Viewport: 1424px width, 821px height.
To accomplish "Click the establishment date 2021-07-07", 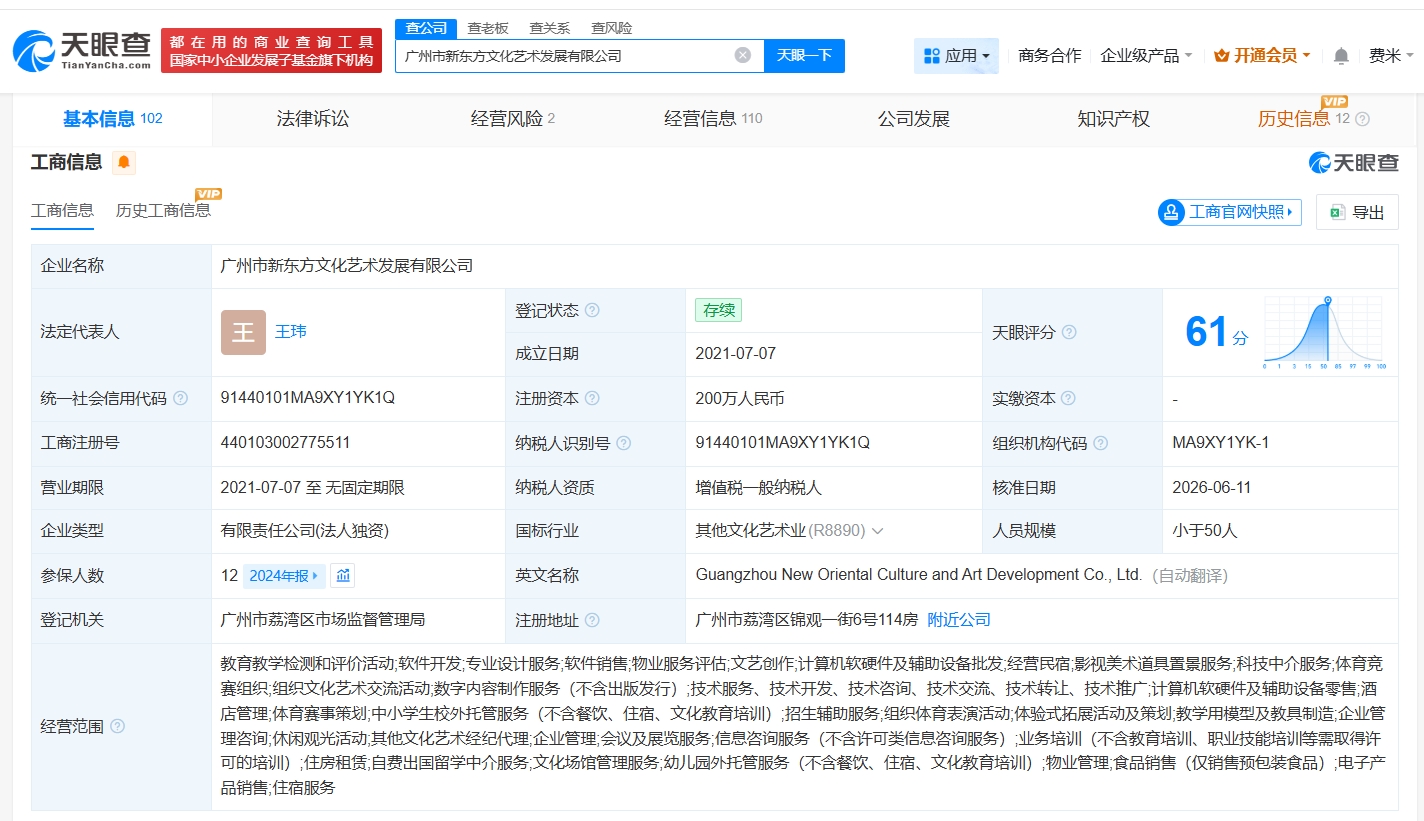I will pos(735,354).
